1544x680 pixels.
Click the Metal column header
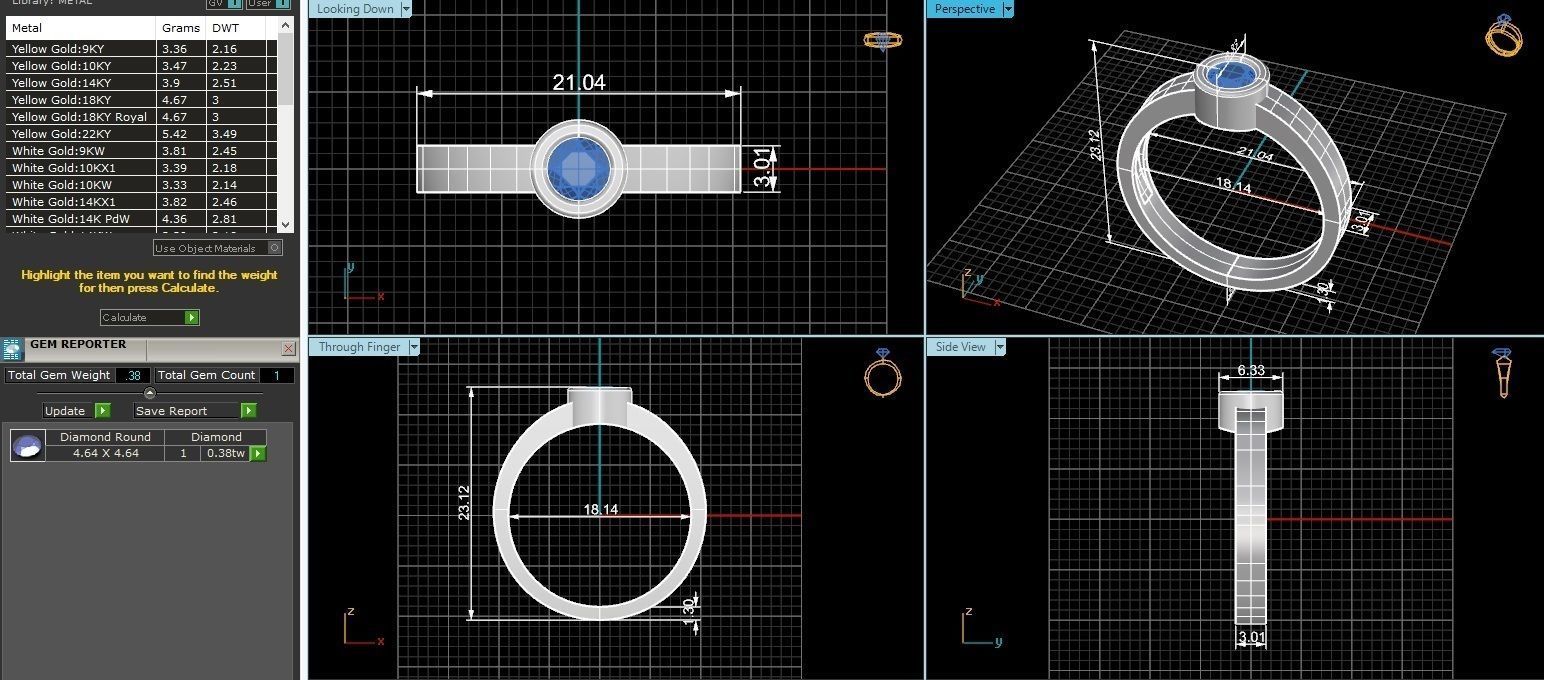pos(81,28)
